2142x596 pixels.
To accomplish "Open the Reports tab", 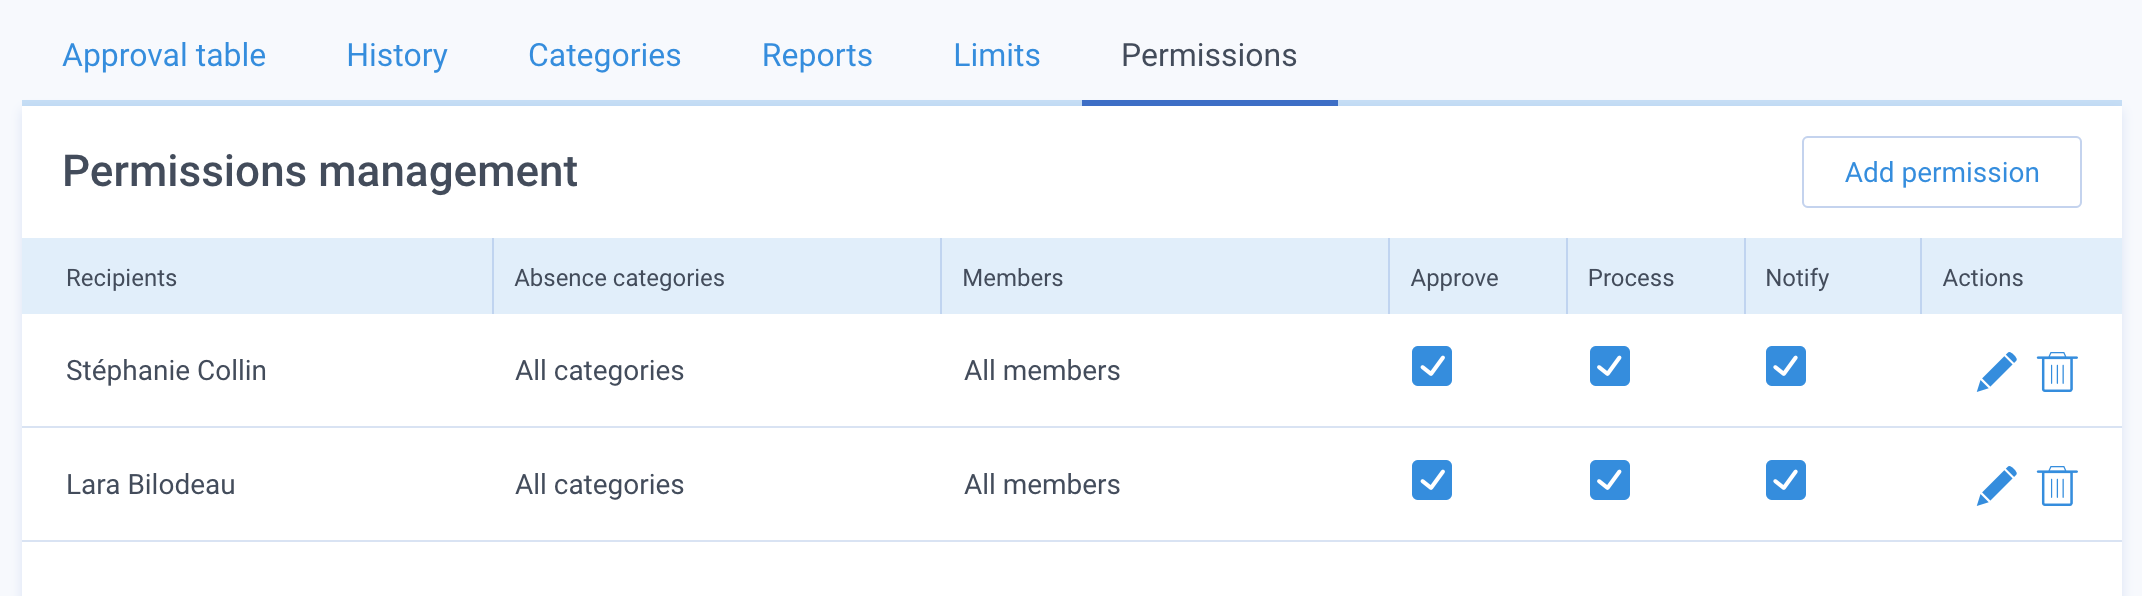I will point(817,55).
